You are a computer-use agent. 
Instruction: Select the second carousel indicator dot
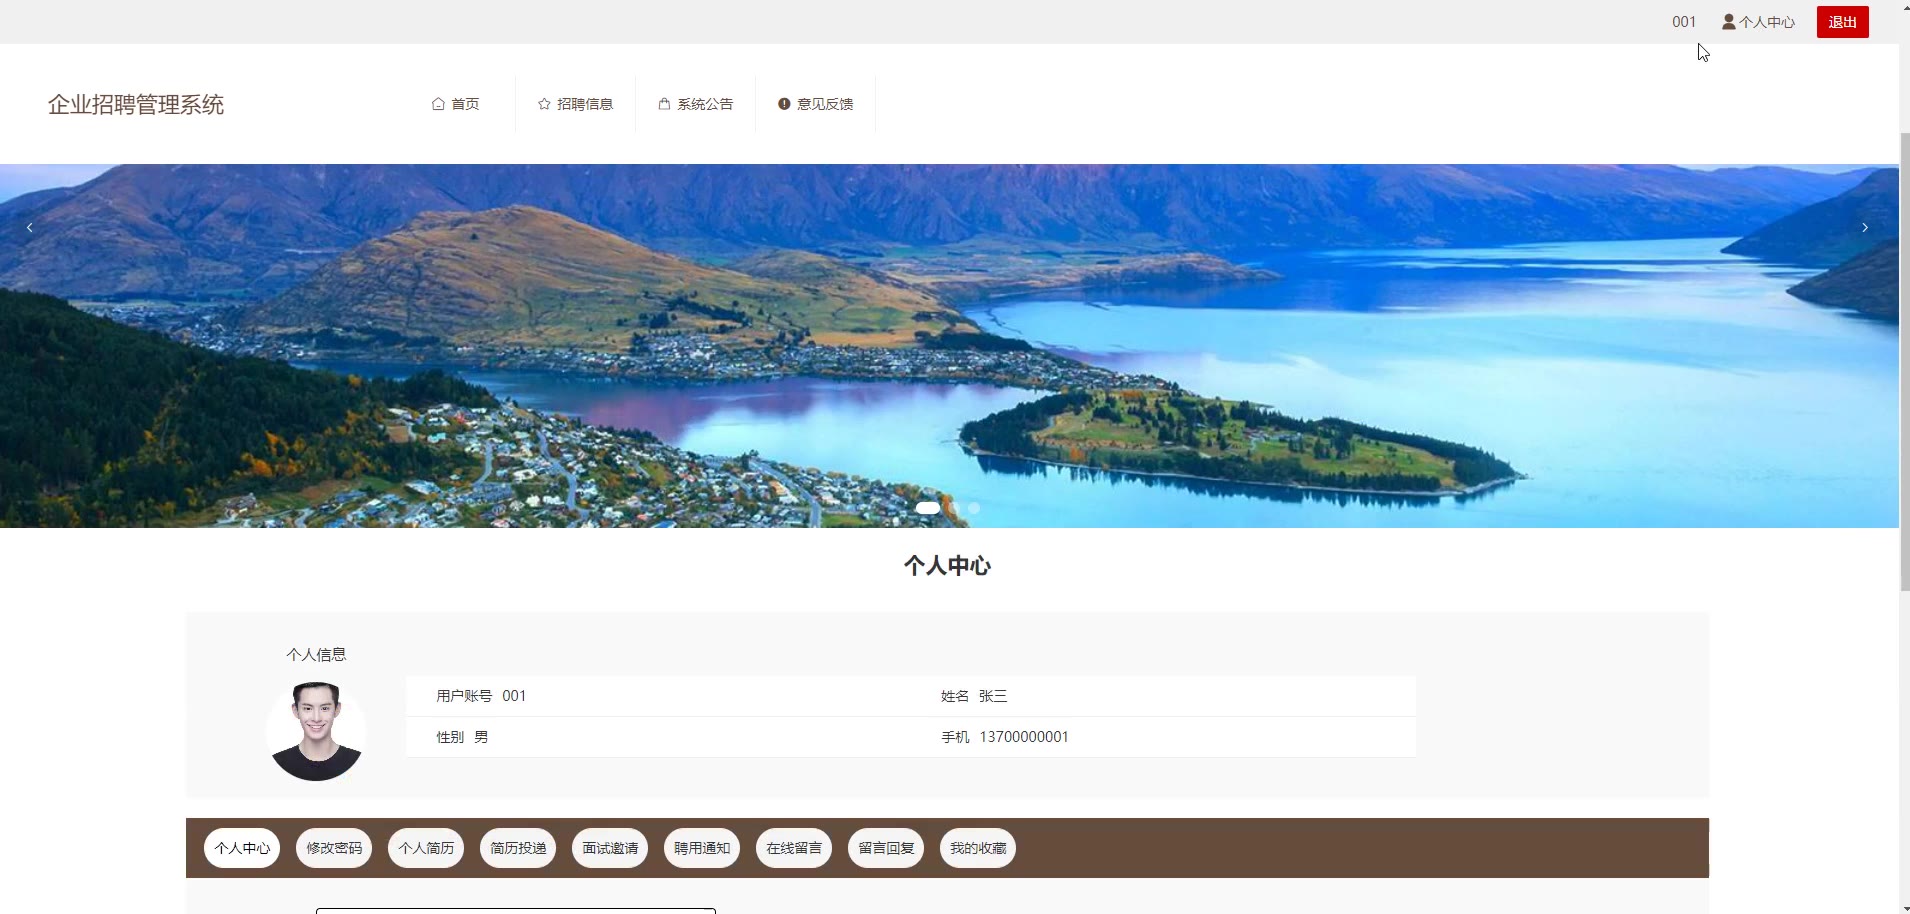pos(954,508)
